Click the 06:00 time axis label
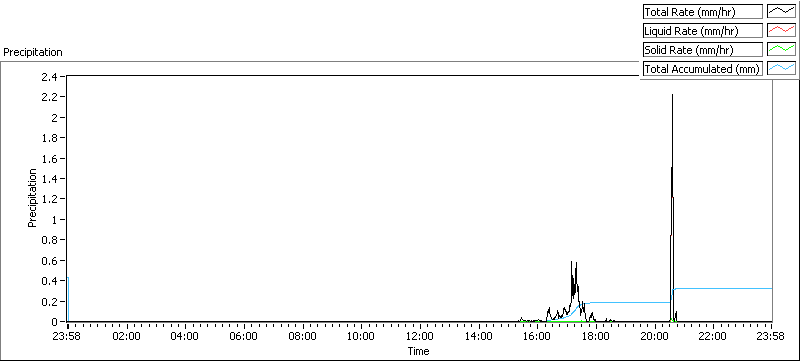 tap(243, 336)
